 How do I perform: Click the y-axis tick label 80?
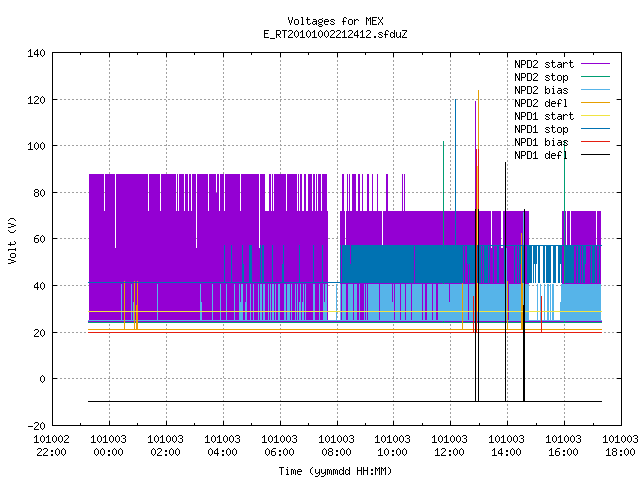coord(39,193)
